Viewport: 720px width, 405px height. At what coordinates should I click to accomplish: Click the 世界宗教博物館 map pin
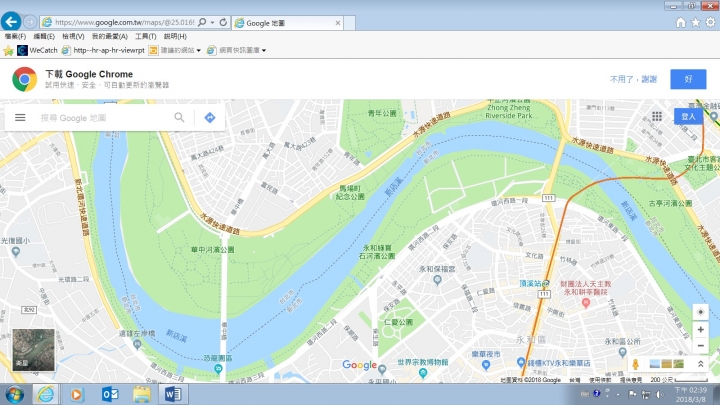pyautogui.click(x=423, y=373)
